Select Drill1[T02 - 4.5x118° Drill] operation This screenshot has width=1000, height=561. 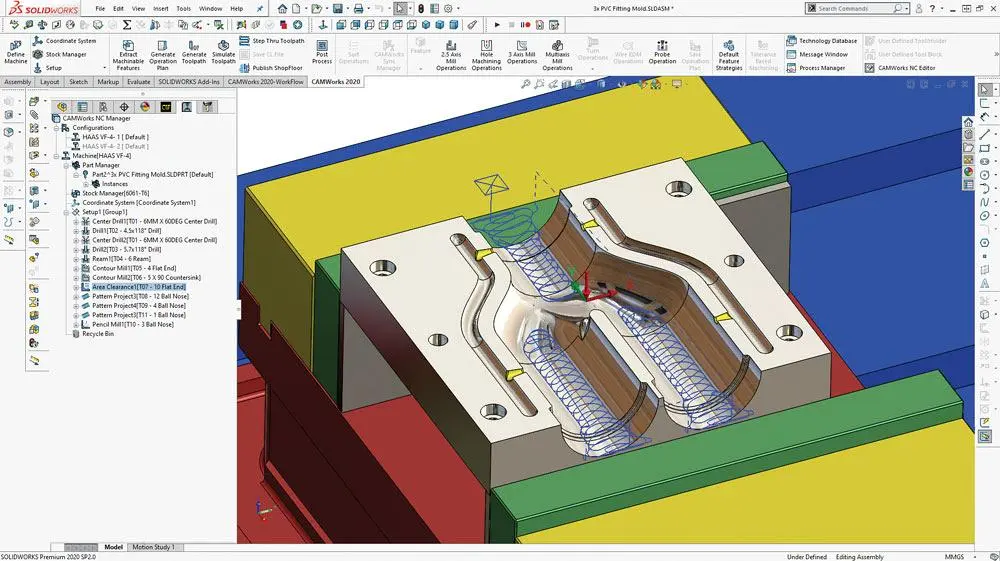(x=126, y=231)
